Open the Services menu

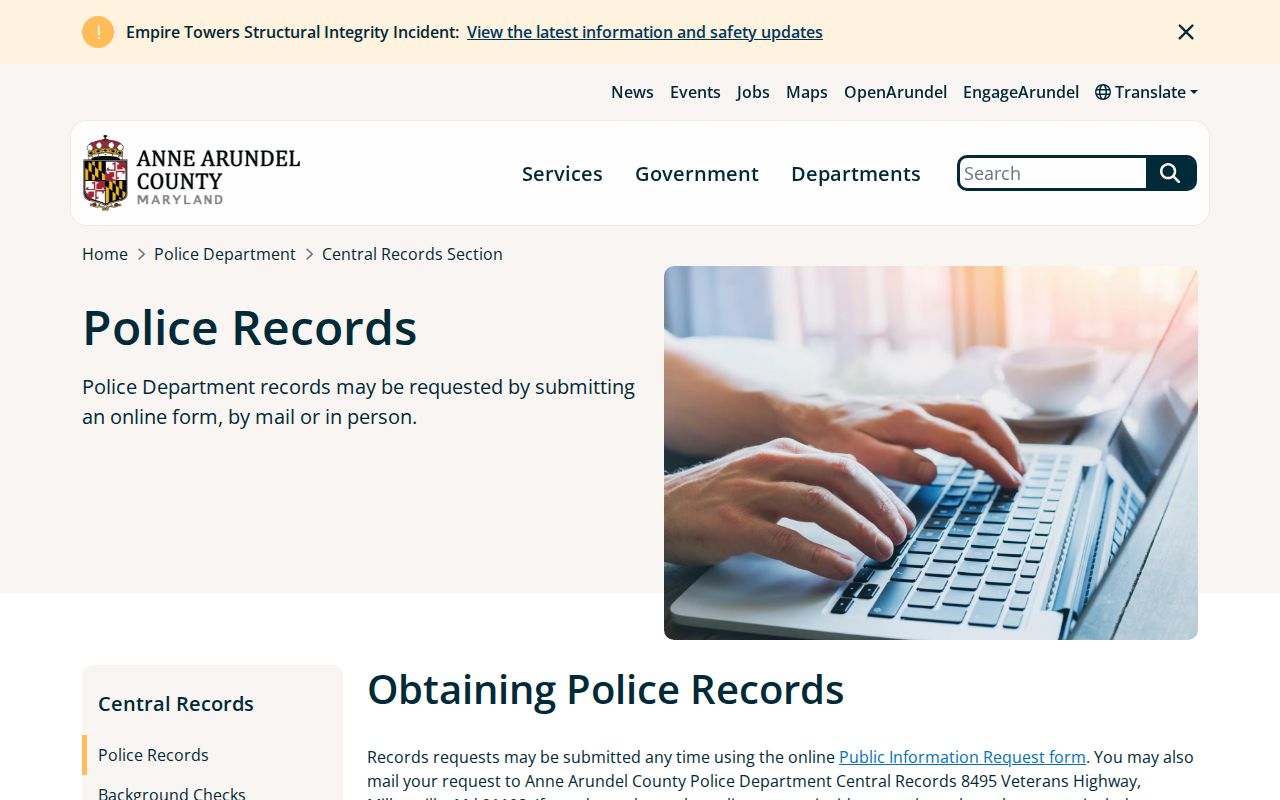(562, 174)
